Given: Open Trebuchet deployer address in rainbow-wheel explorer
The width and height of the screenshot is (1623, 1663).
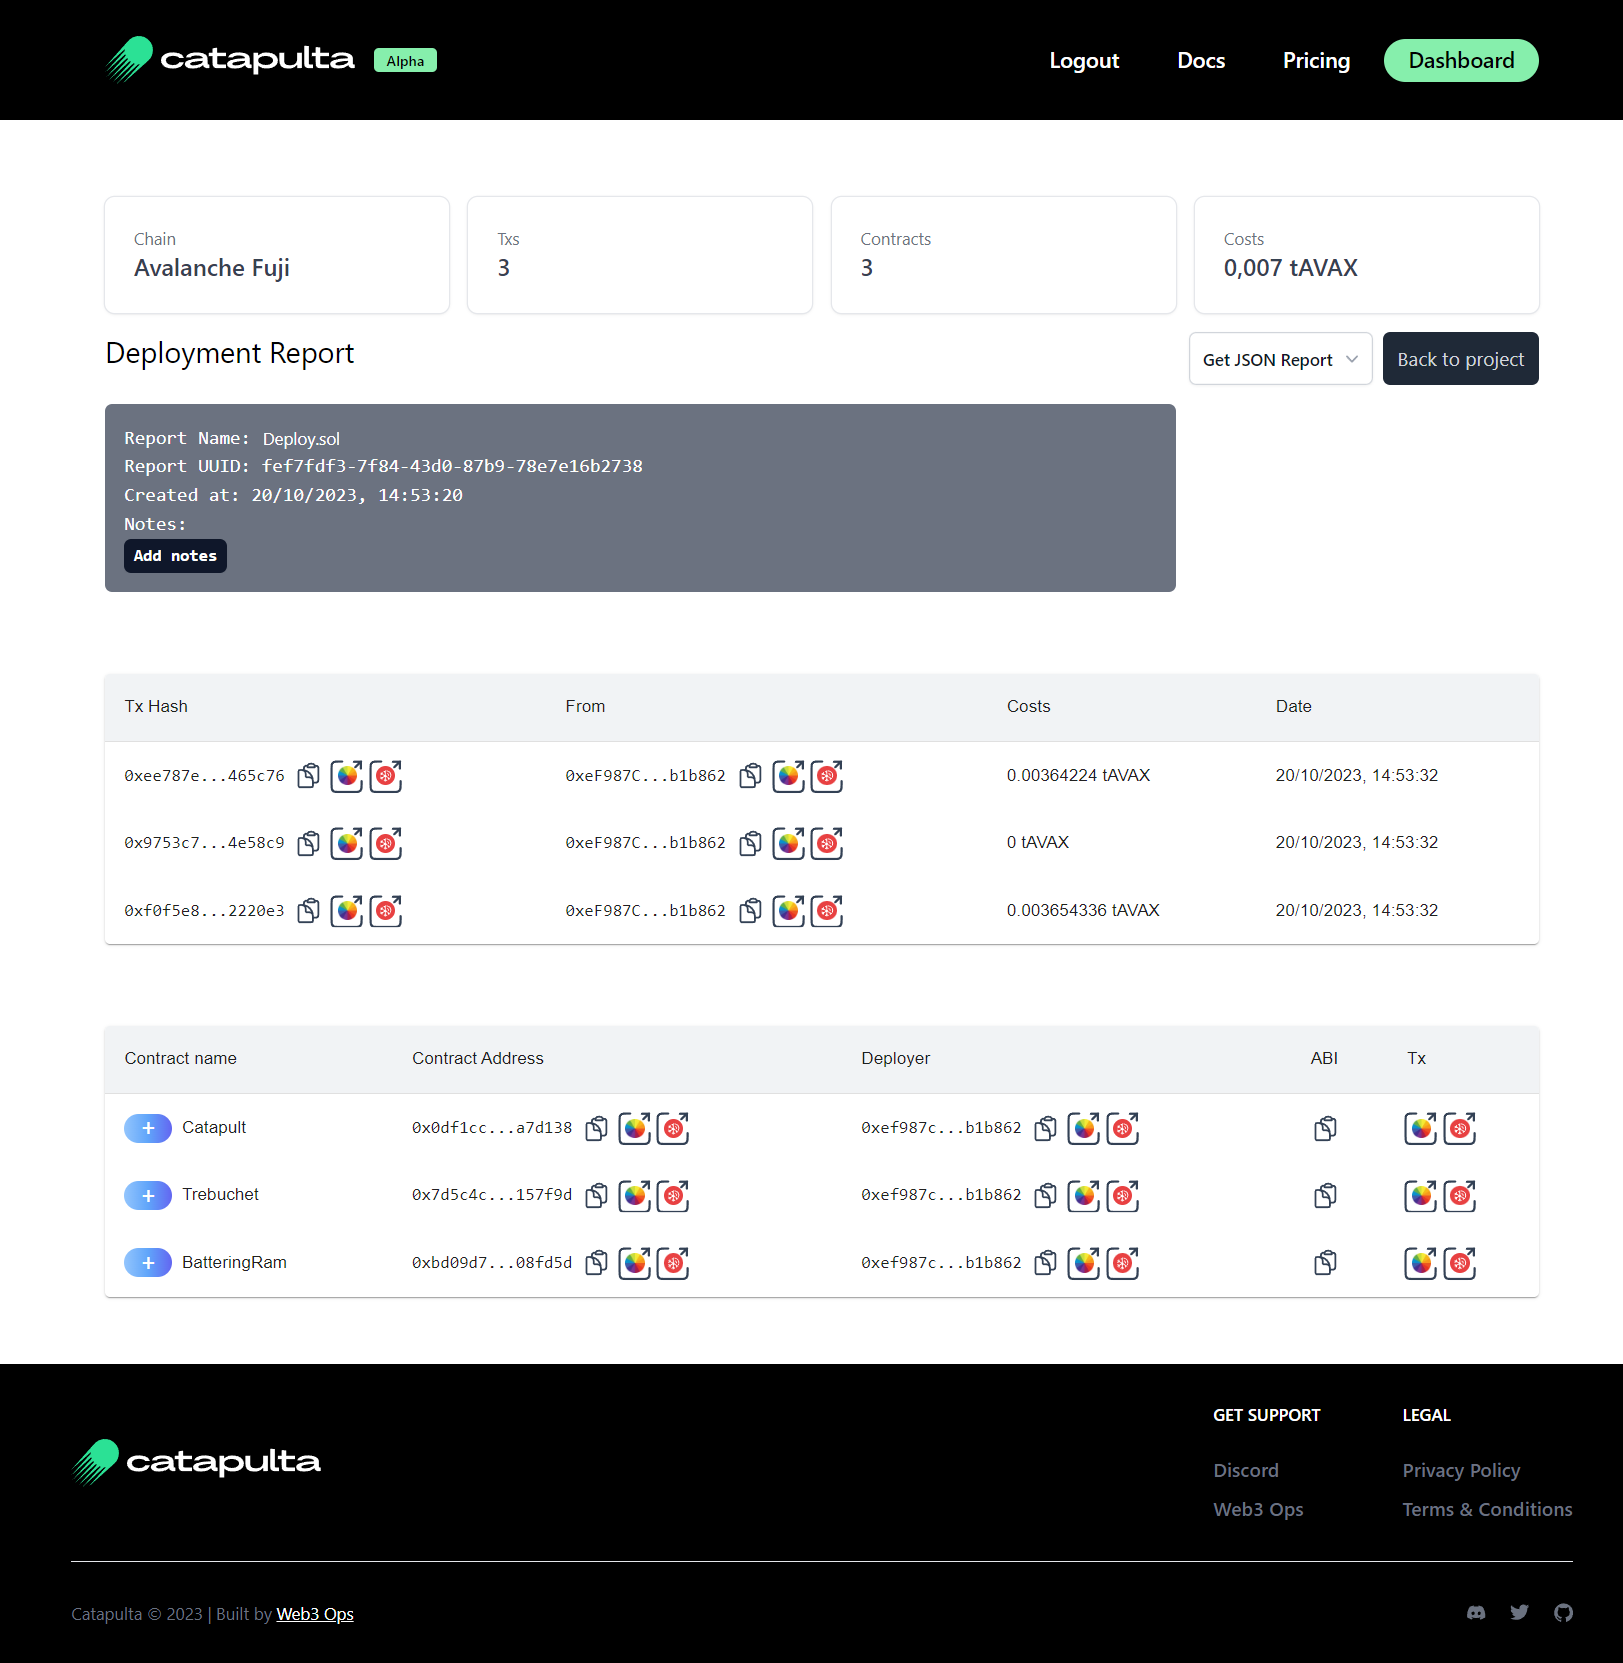Looking at the screenshot, I should pyautogui.click(x=1083, y=1196).
